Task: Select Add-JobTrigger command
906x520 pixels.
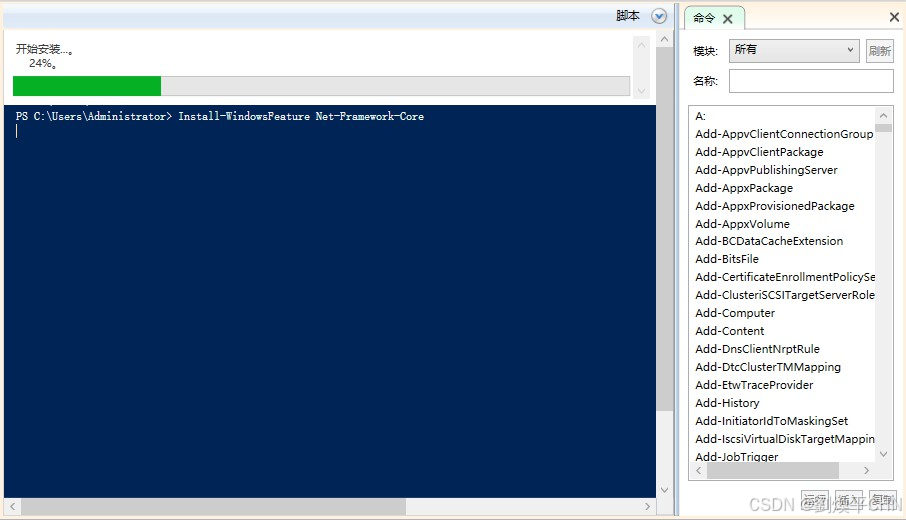Action: pos(736,456)
